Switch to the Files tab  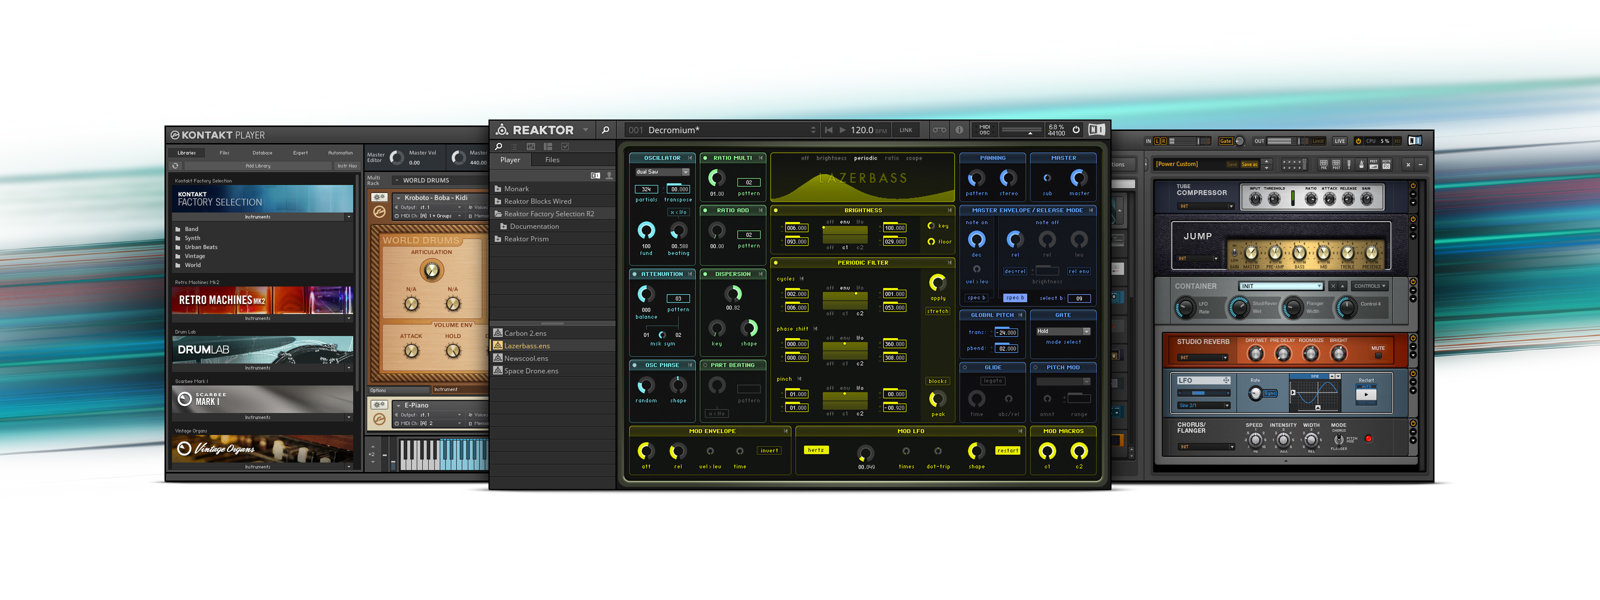552,160
